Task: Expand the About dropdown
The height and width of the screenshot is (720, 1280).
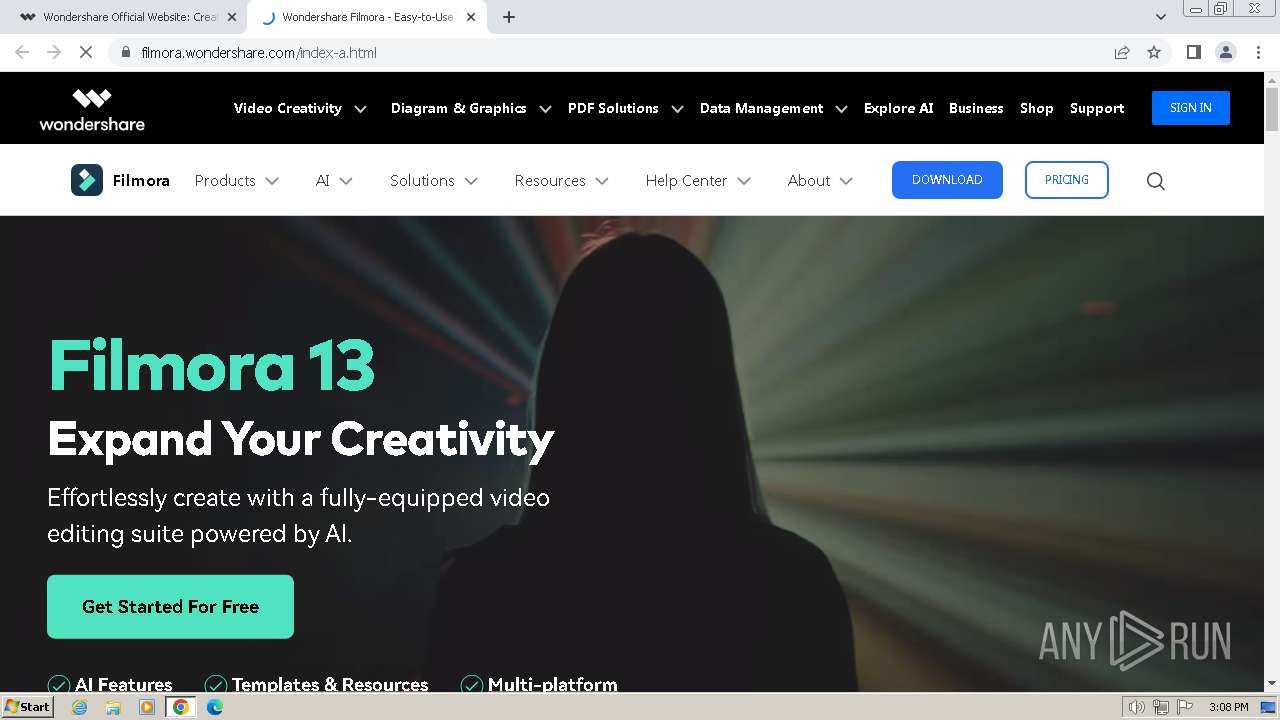Action: point(820,181)
